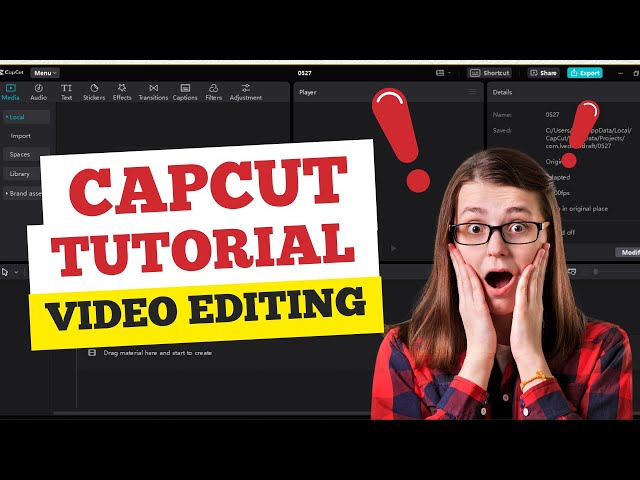Click the CapCut logo

click(x=12, y=73)
